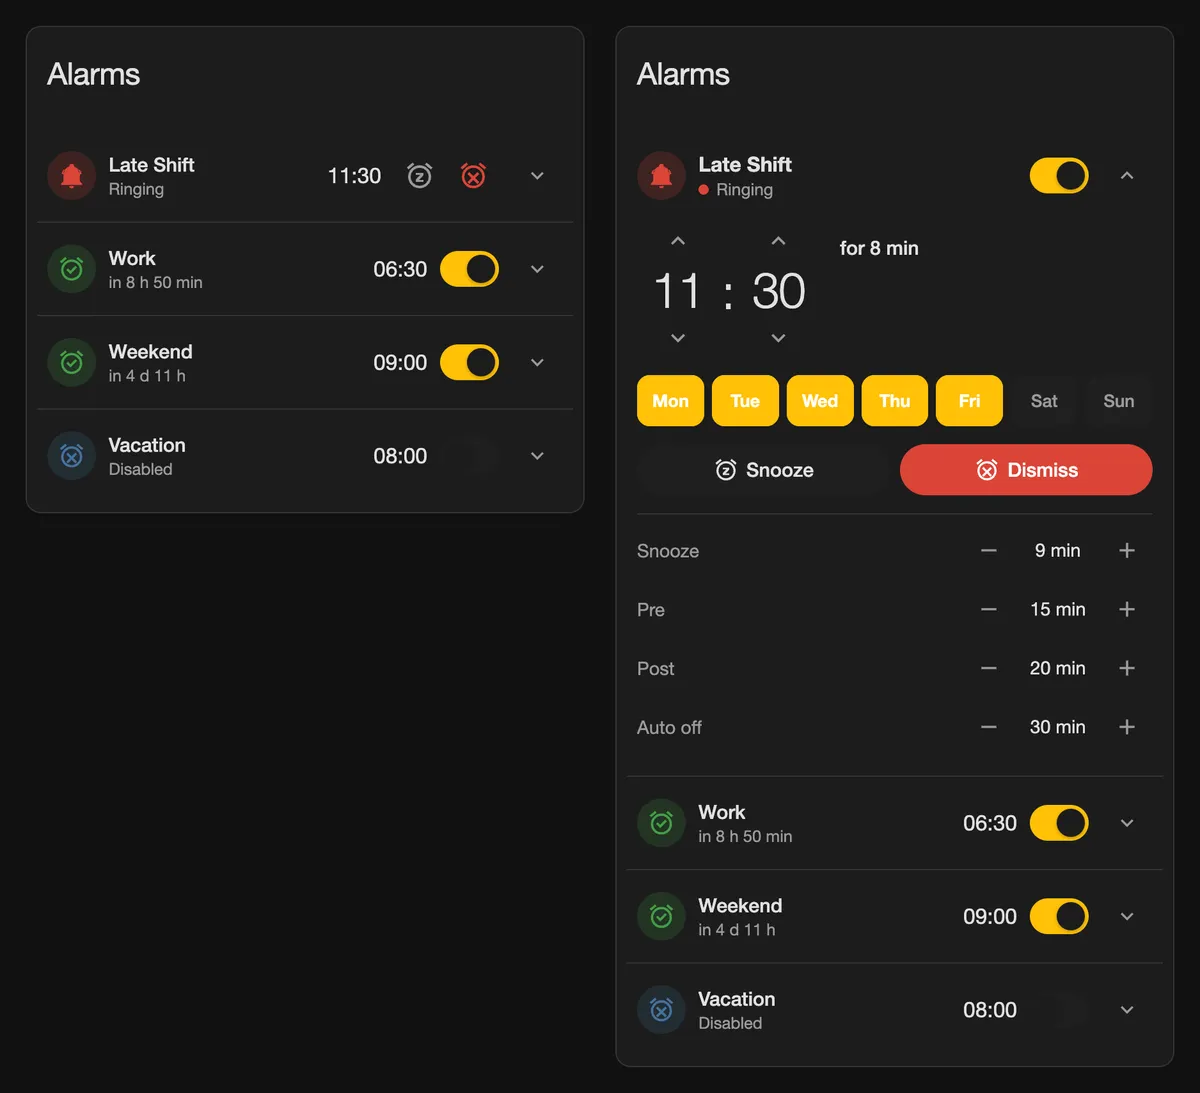This screenshot has width=1200, height=1093.
Task: Deselect the Fri day button
Action: click(x=969, y=401)
